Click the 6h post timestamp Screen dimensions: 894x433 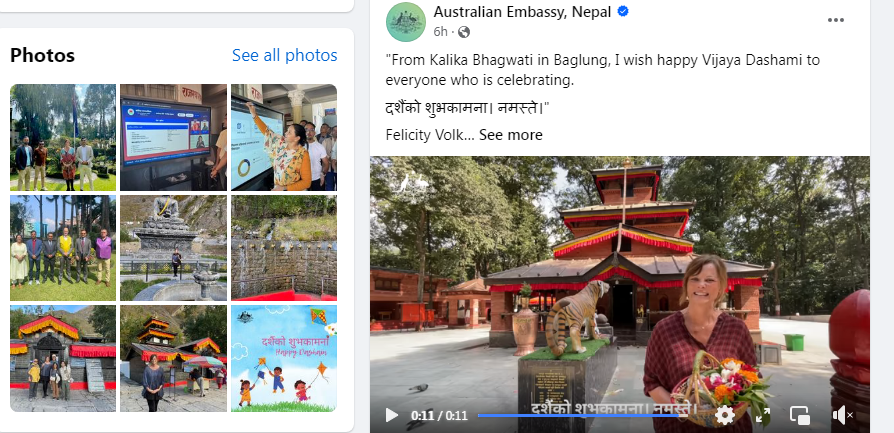click(x=441, y=32)
